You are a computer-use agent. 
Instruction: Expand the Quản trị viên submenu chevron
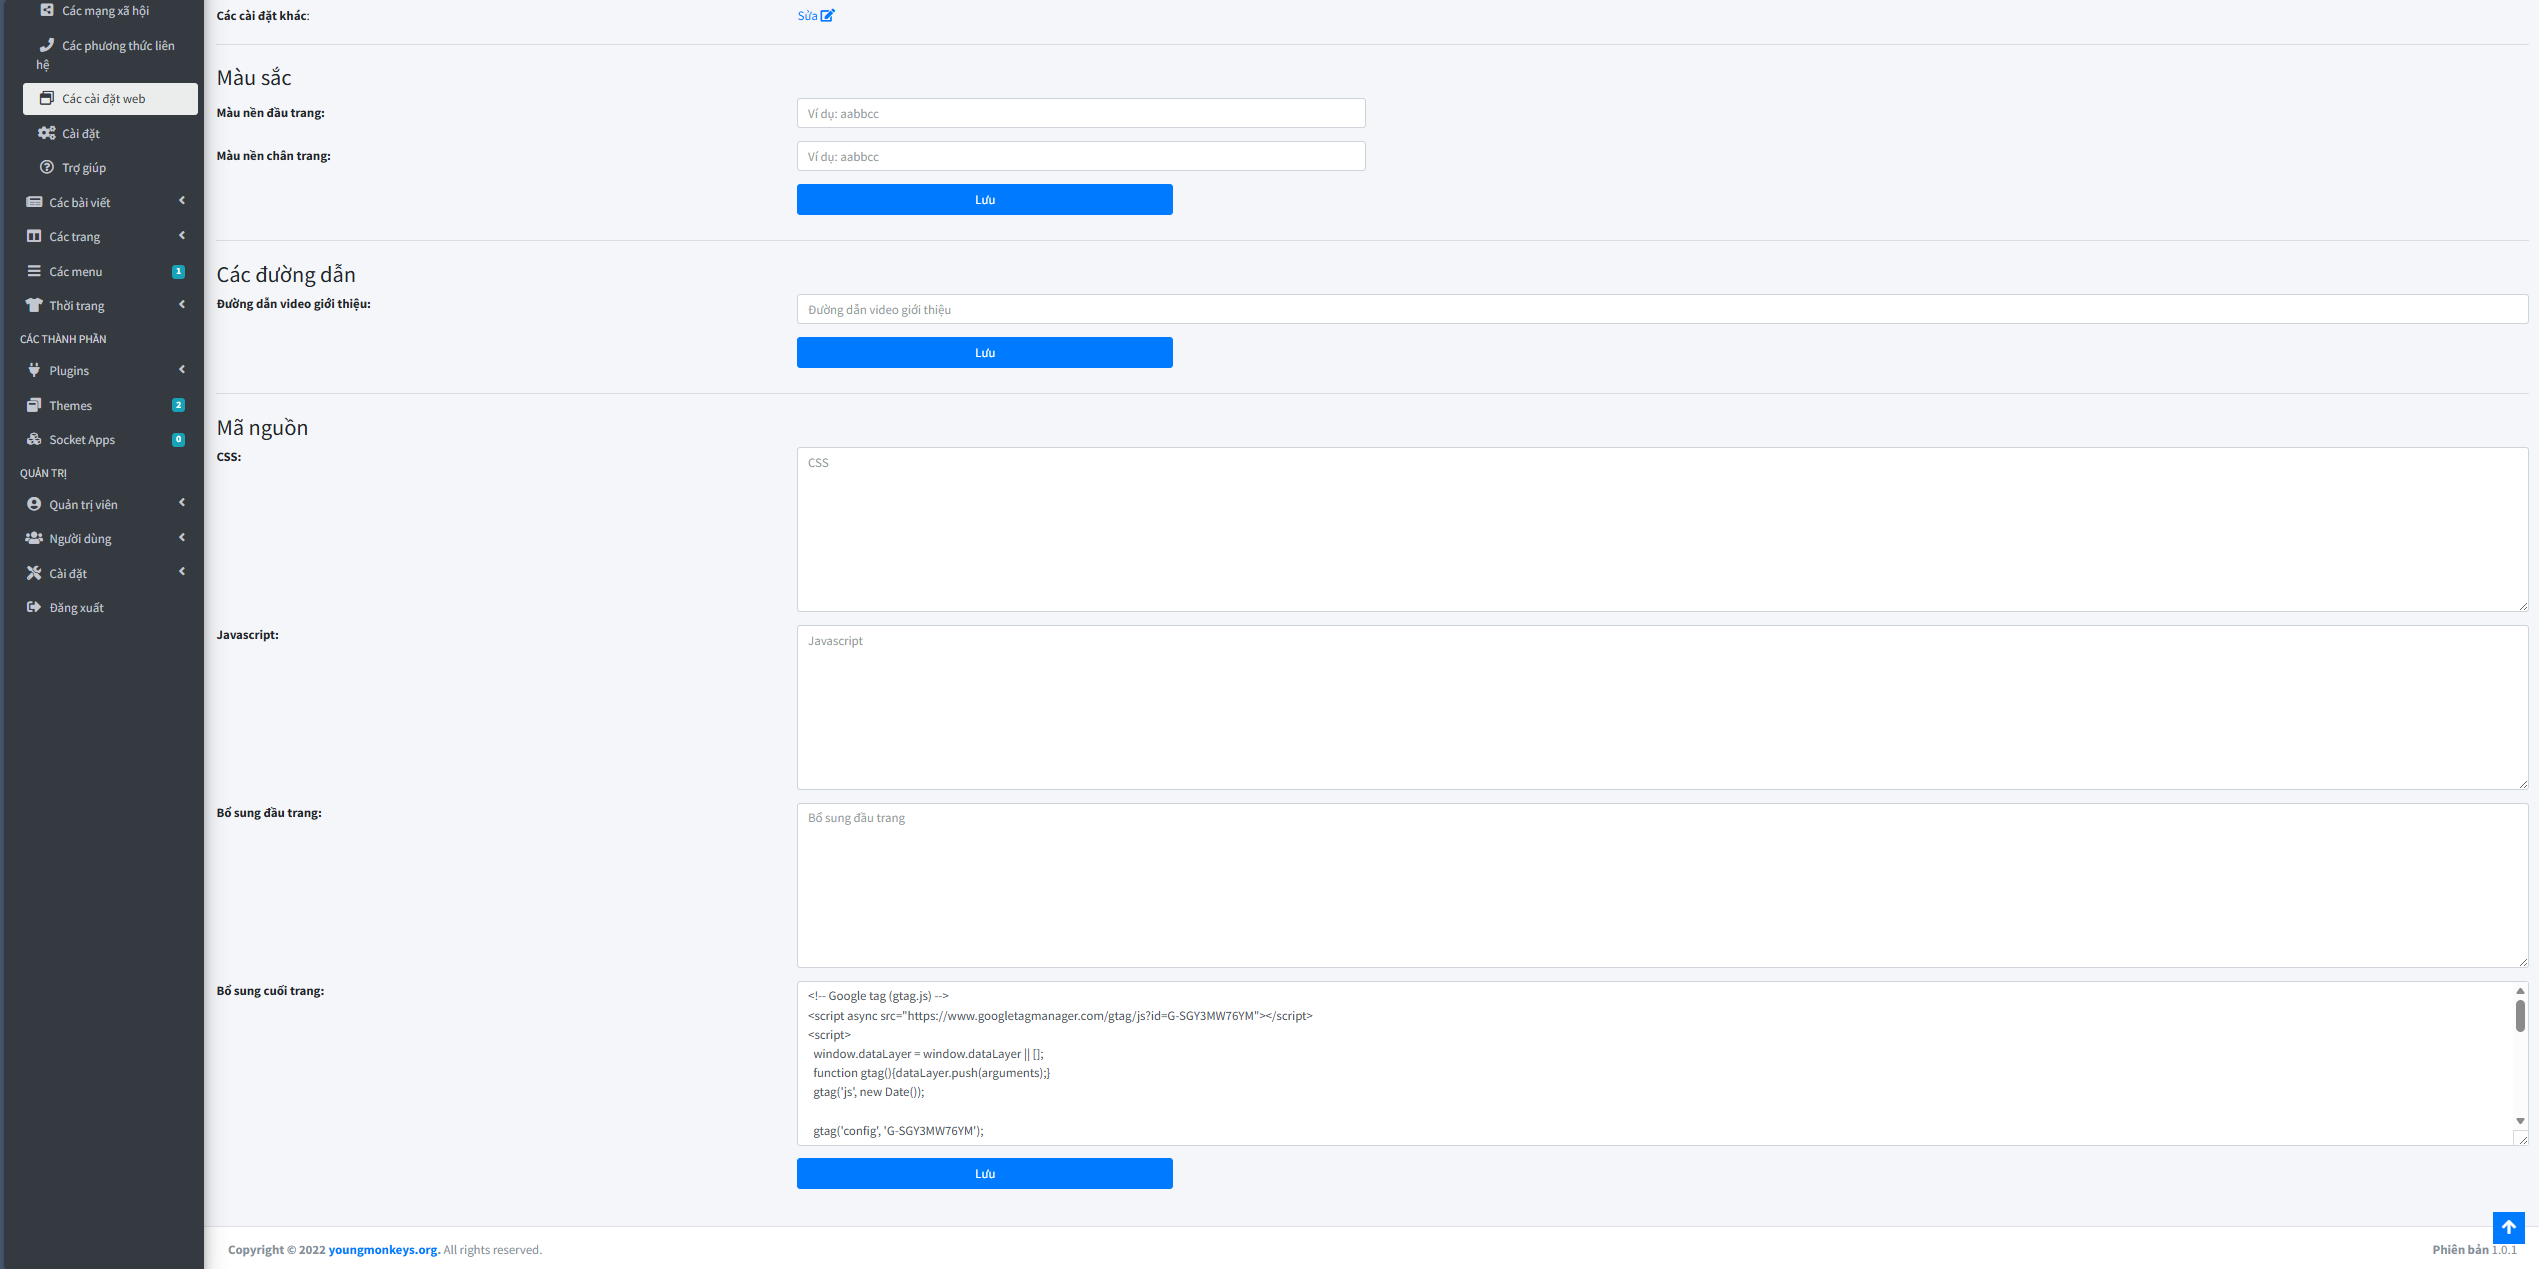182,503
